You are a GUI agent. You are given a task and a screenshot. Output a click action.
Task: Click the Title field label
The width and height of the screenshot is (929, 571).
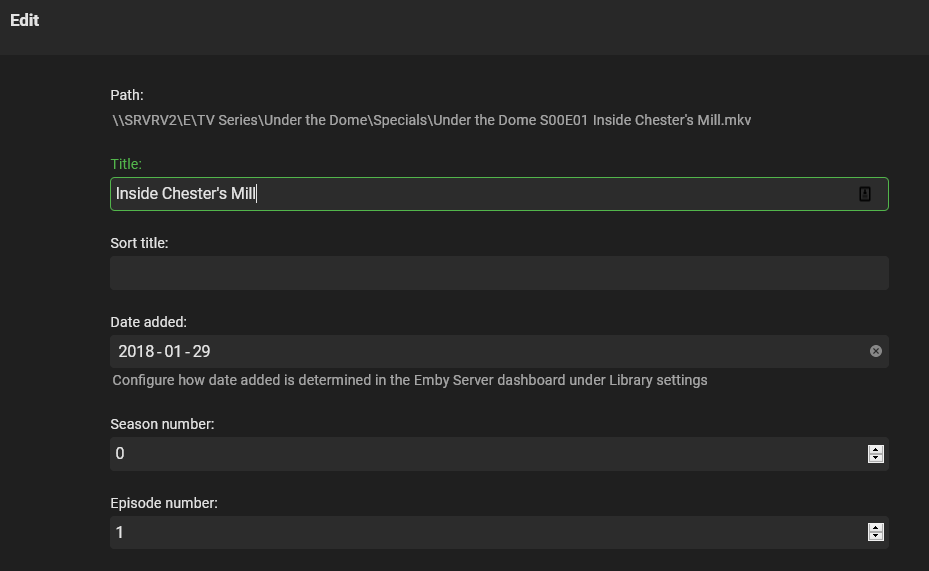(126, 164)
